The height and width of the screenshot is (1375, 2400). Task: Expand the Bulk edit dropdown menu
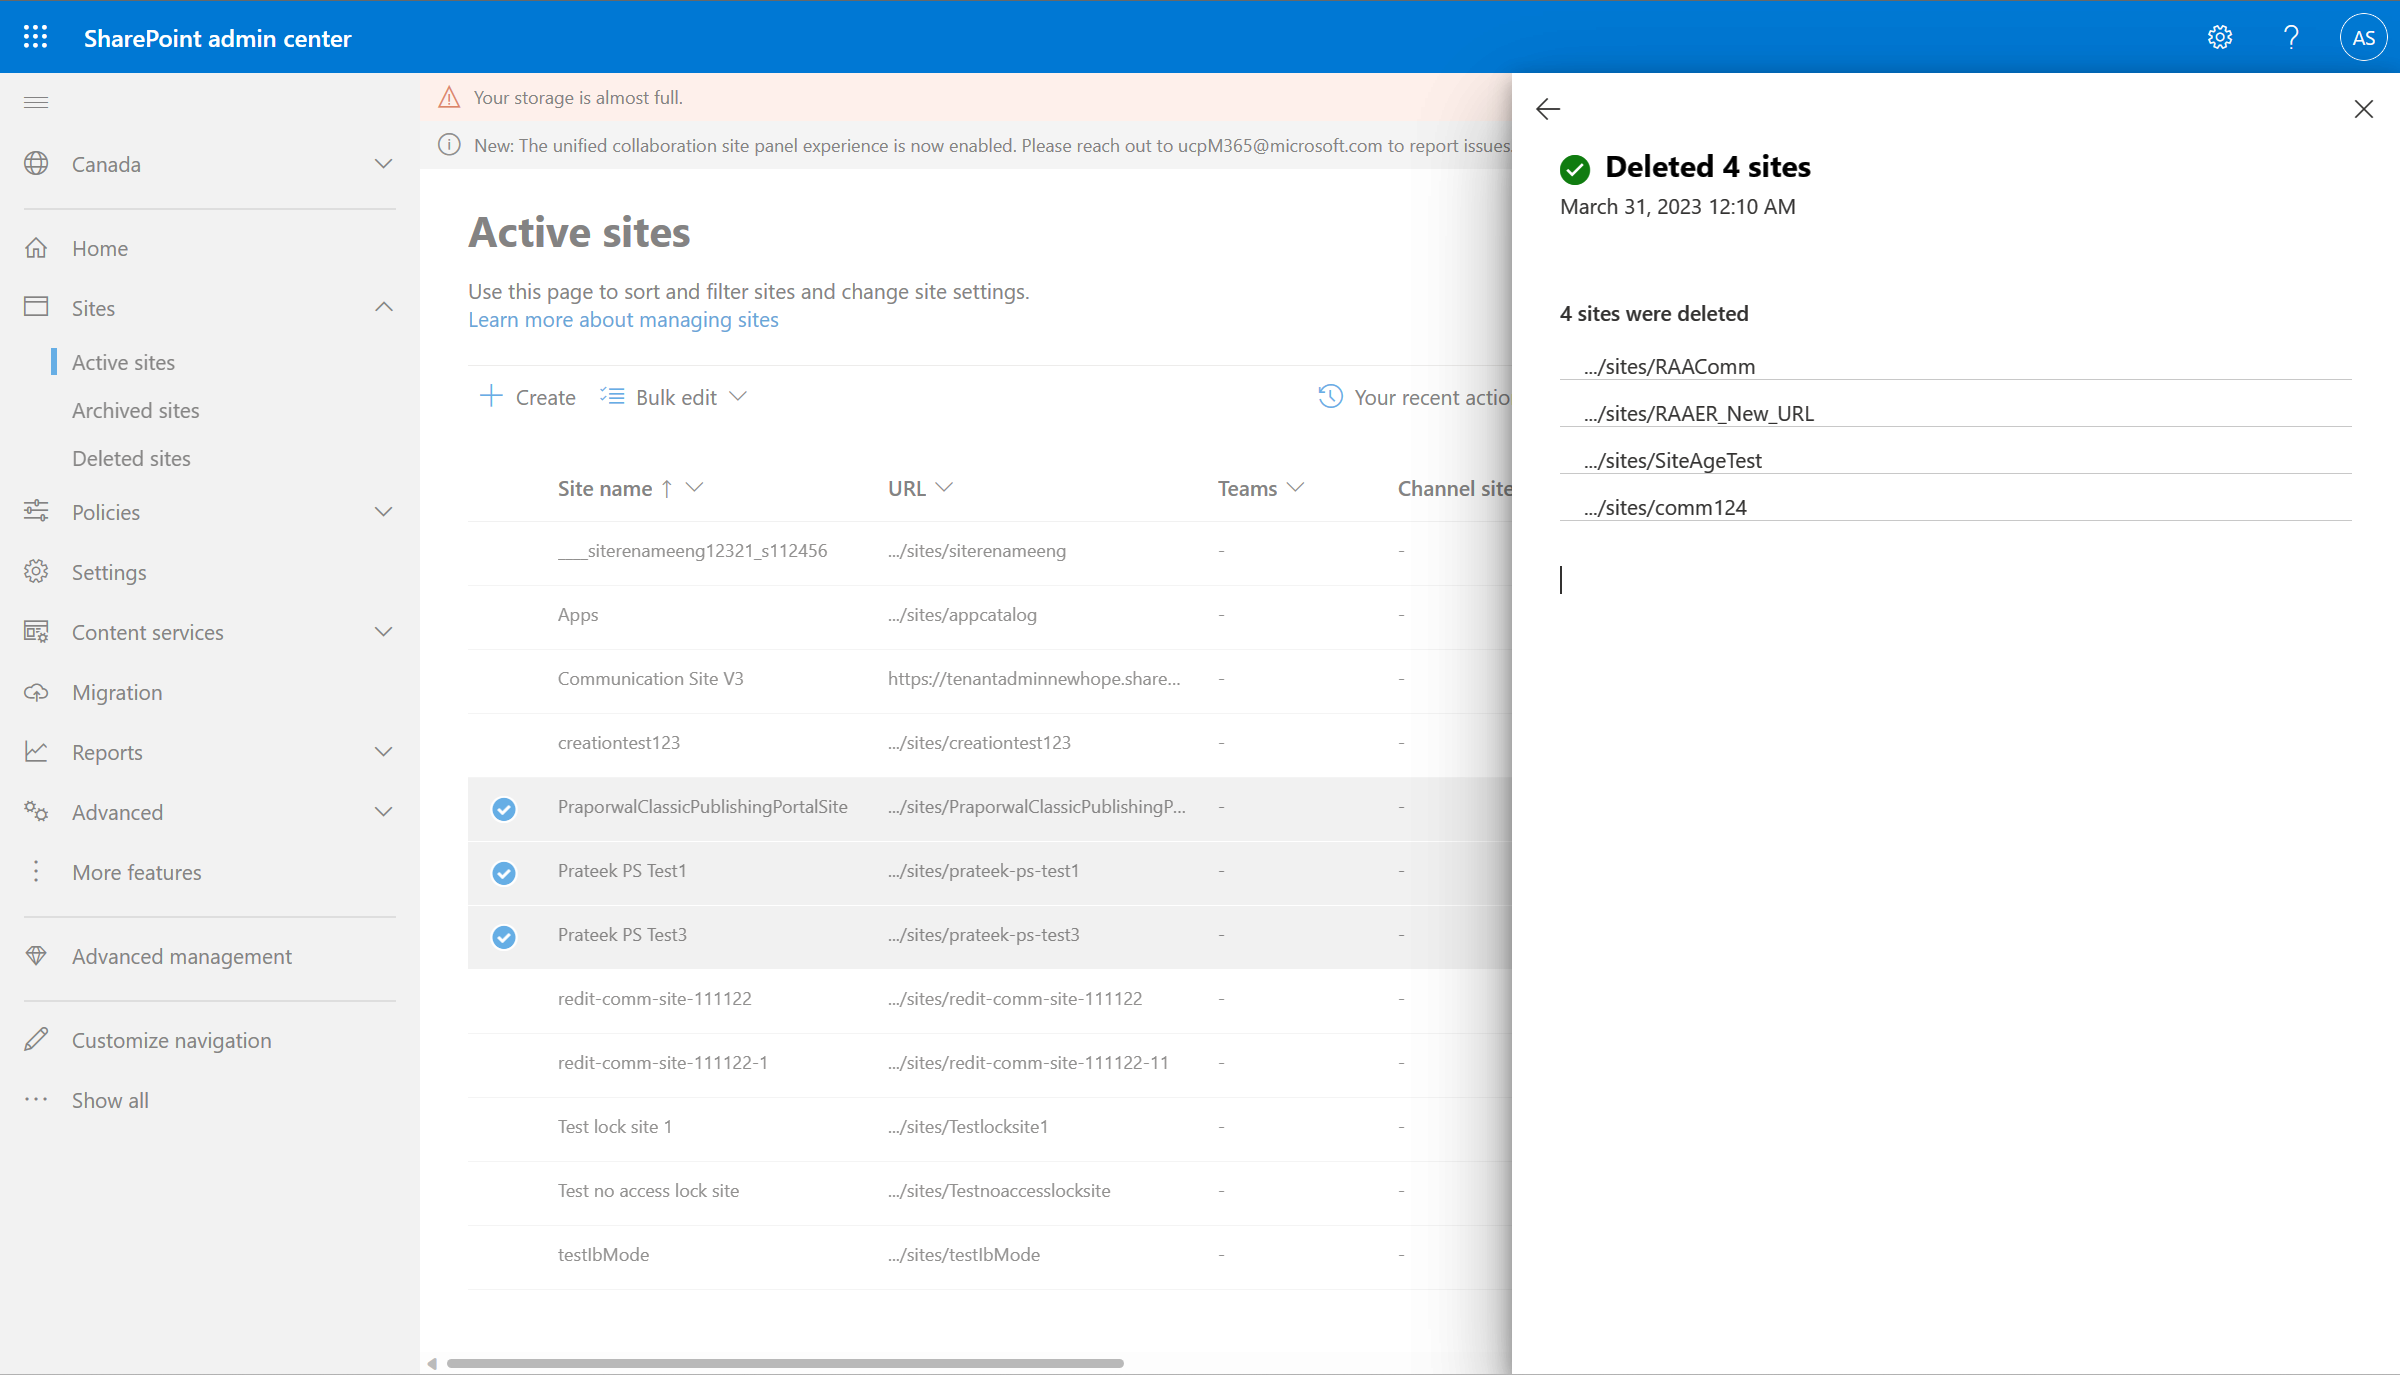pos(738,396)
